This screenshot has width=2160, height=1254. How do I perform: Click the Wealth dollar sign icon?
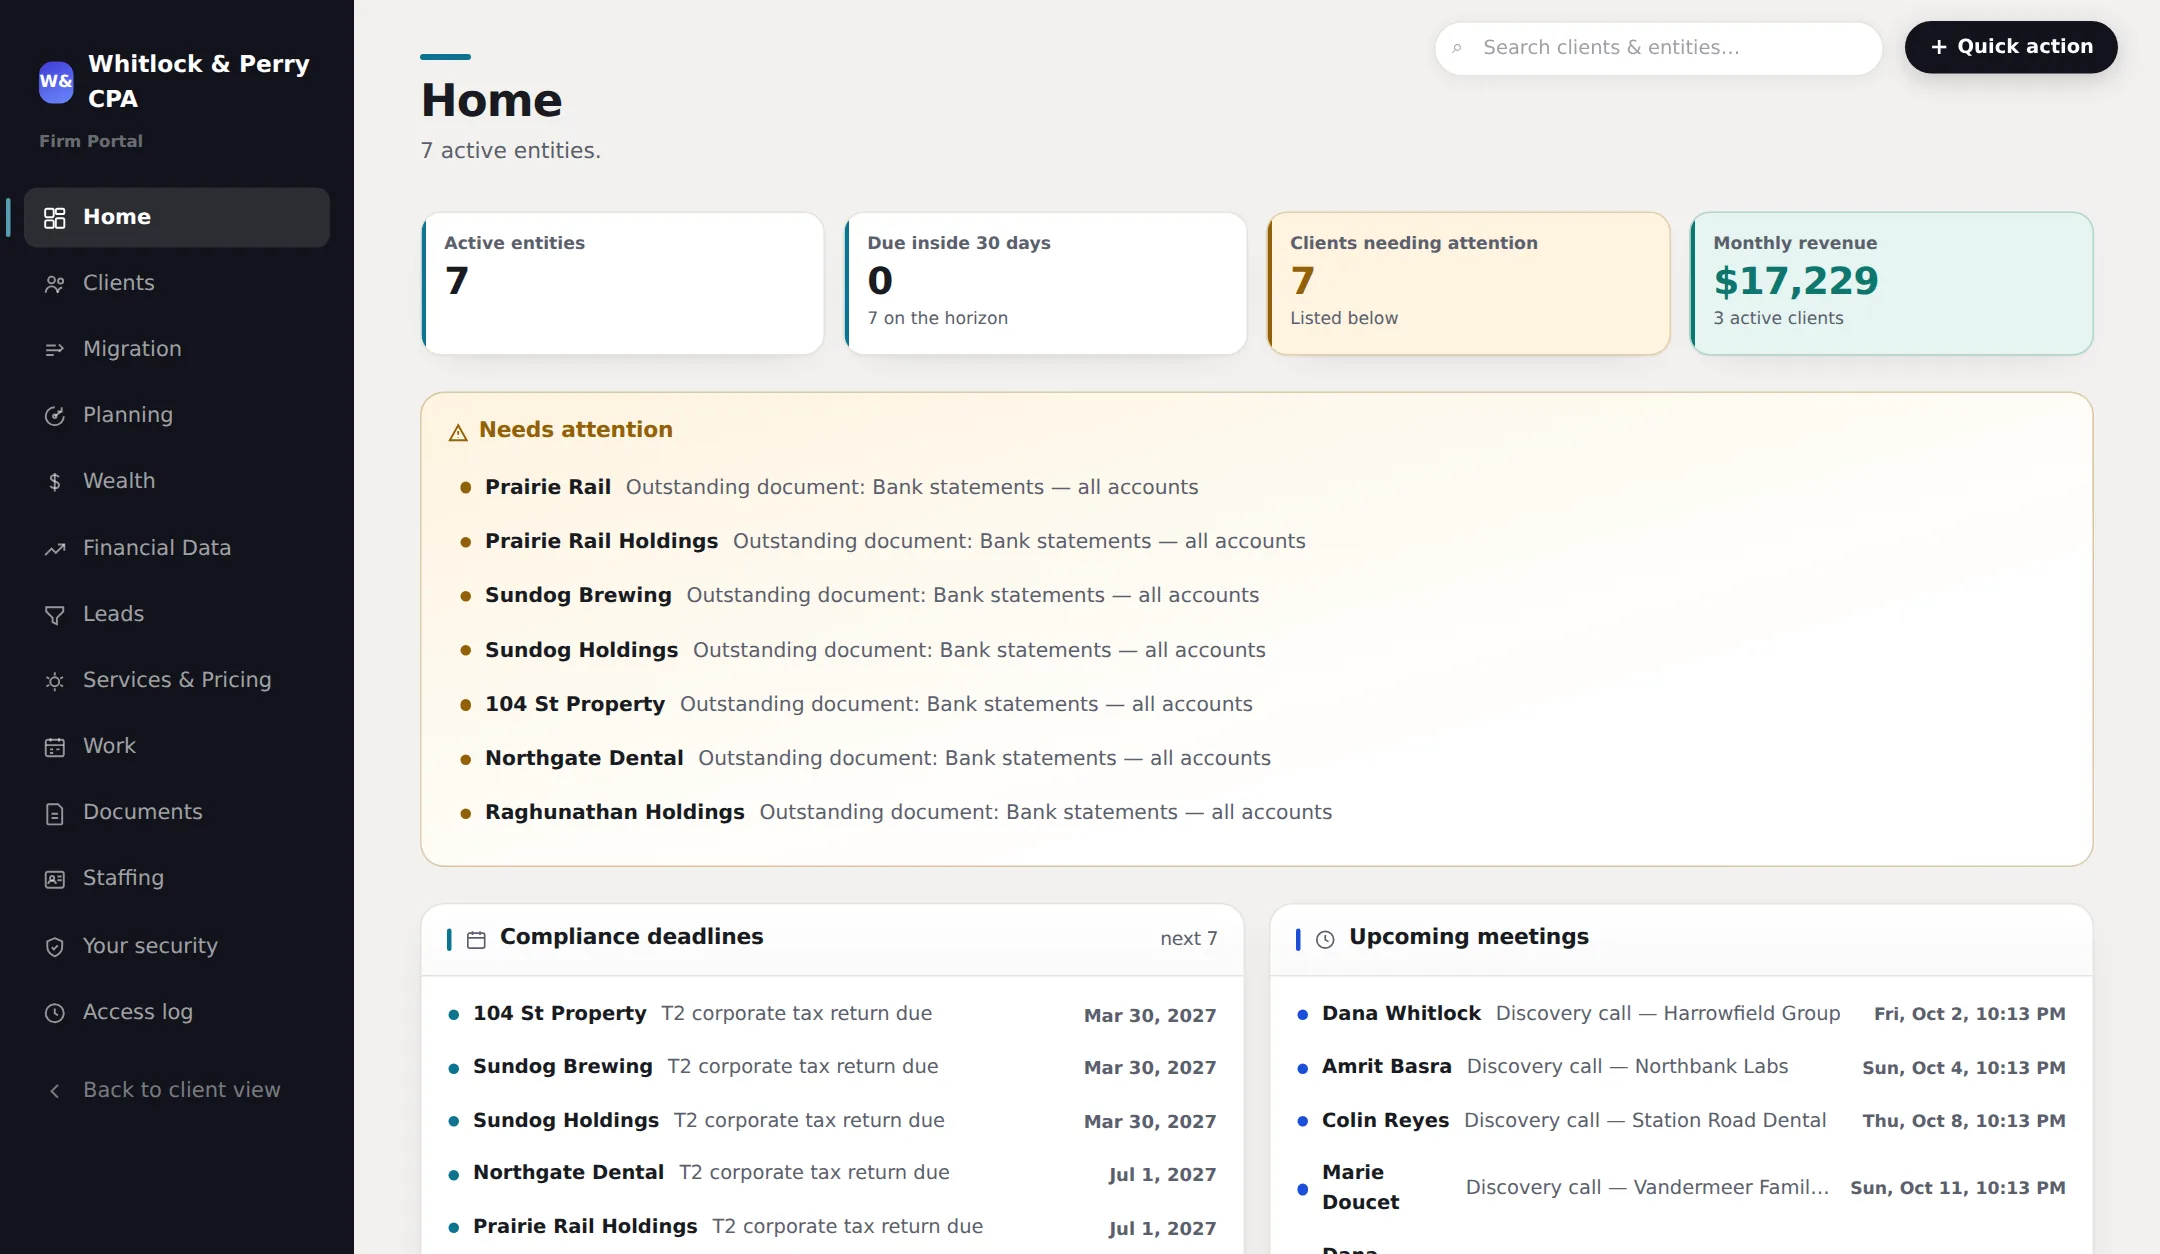pyautogui.click(x=55, y=482)
